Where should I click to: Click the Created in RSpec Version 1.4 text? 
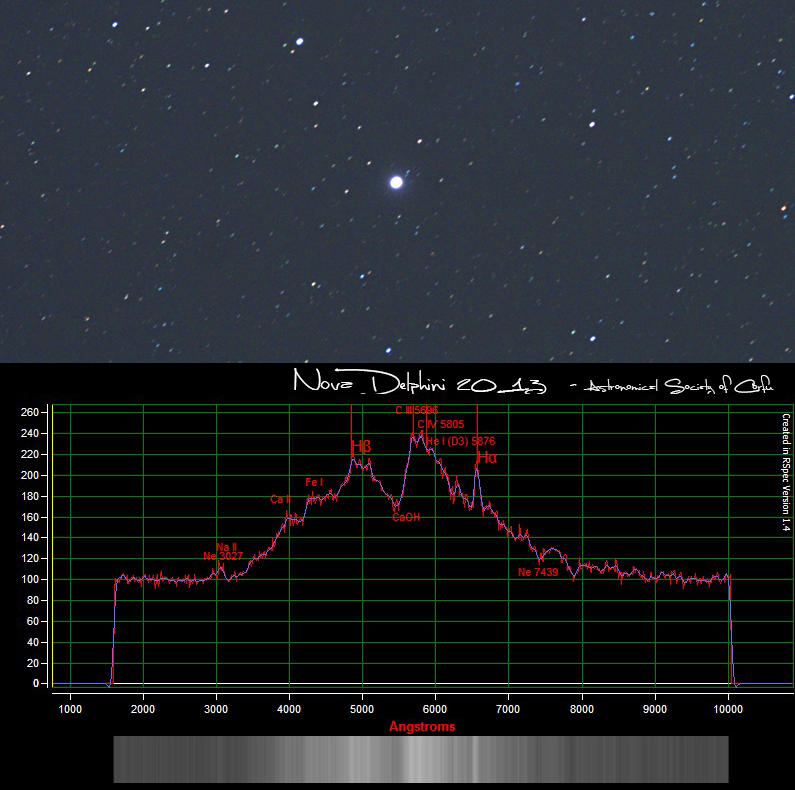pos(785,470)
